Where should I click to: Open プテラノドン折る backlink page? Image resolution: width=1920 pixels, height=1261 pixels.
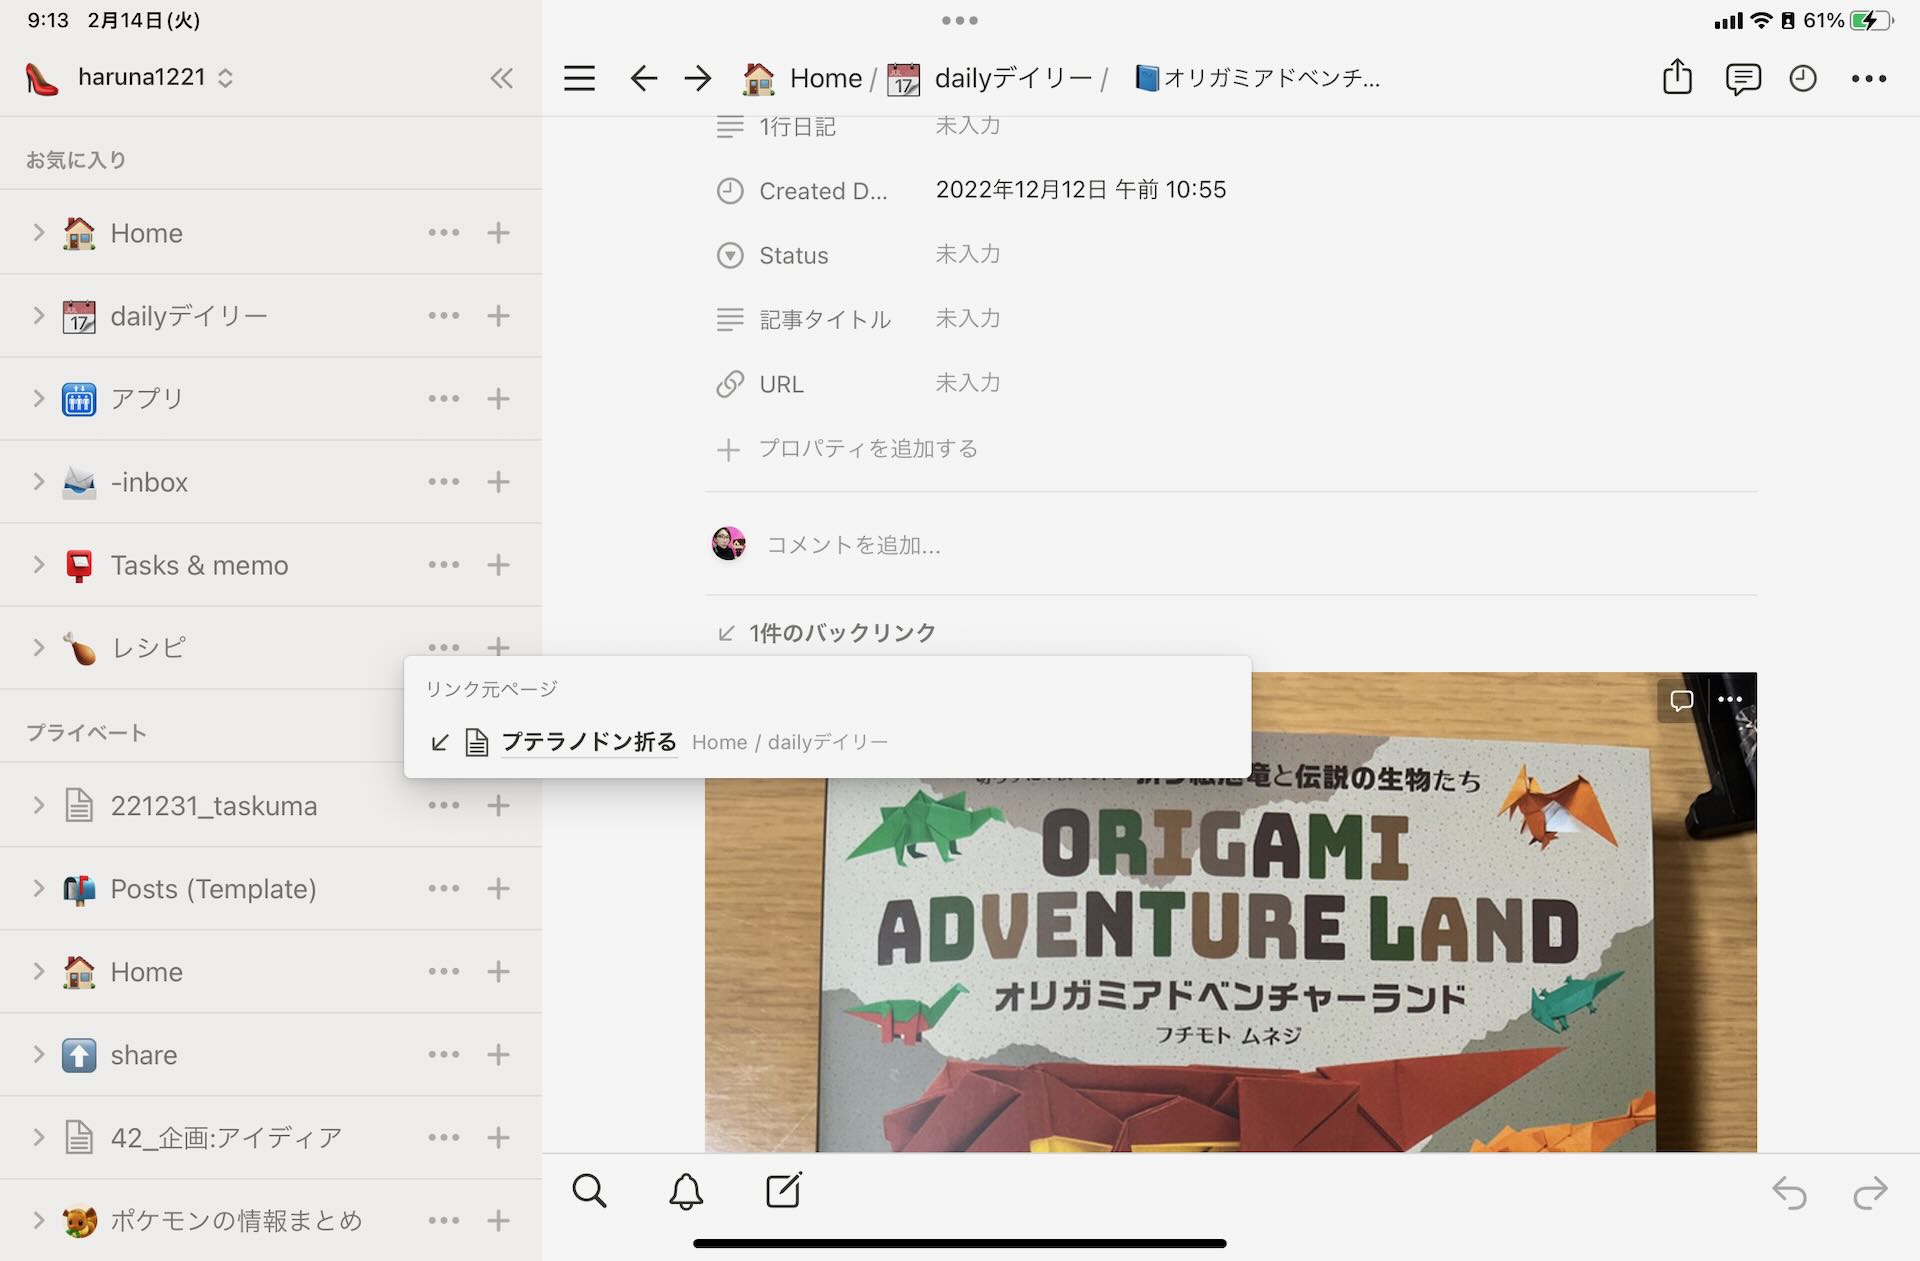click(x=589, y=742)
